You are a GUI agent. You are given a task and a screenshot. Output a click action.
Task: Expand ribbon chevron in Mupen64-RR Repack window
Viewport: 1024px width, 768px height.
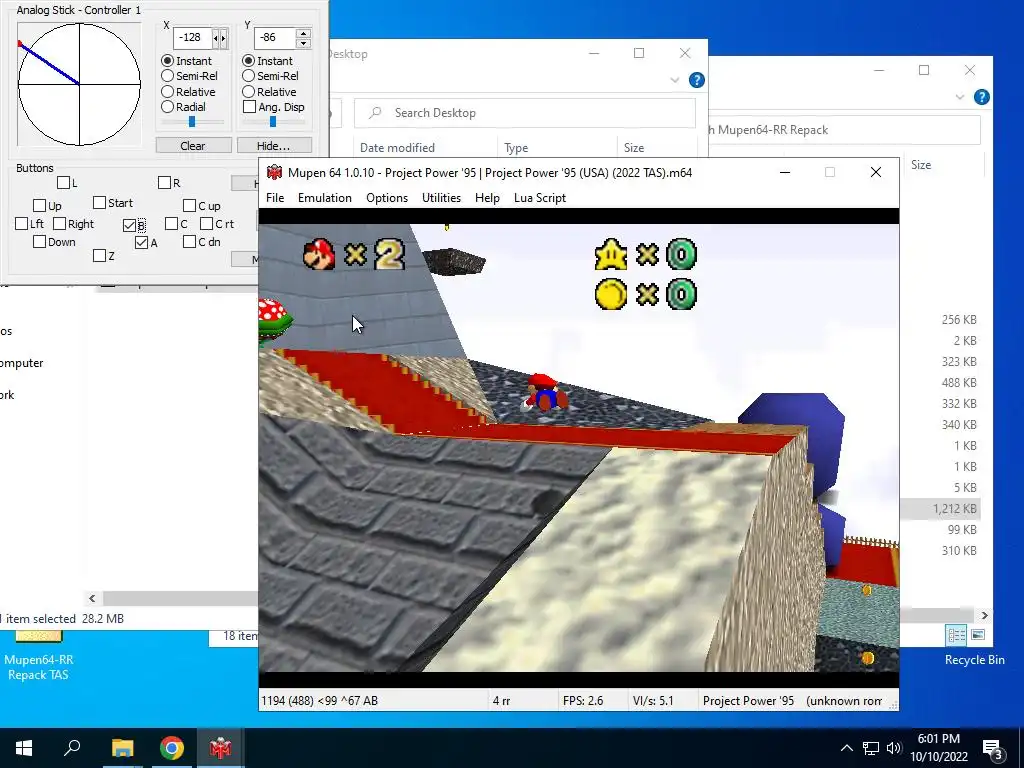click(959, 97)
